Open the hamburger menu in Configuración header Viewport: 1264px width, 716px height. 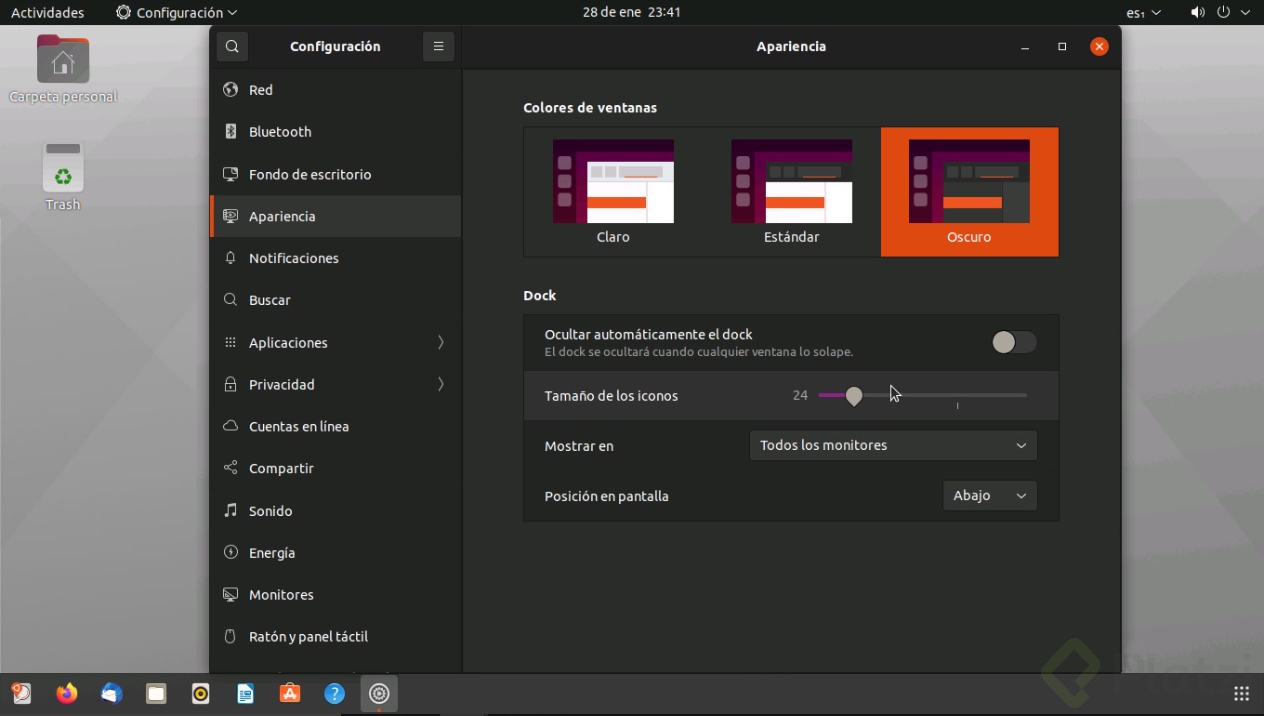pyautogui.click(x=438, y=46)
